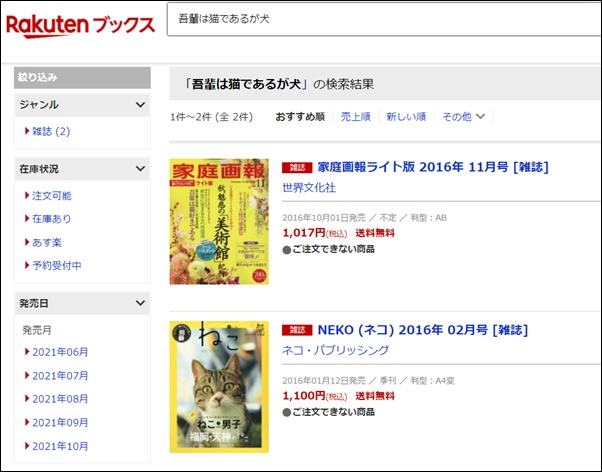This screenshot has width=602, height=472.
Task: Open the その他 sort dropdown
Action: [463, 117]
